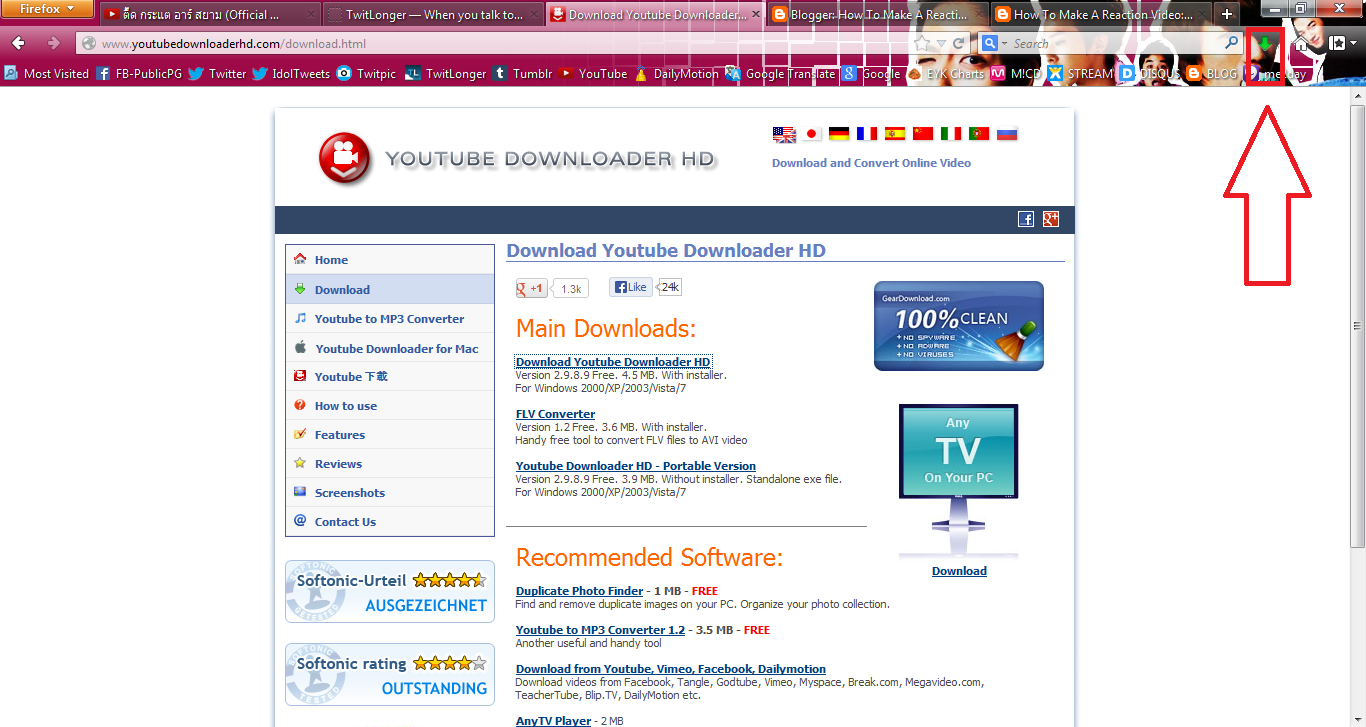
Task: Click the Youtube Downloader HD logo
Action: pyautogui.click(x=517, y=159)
